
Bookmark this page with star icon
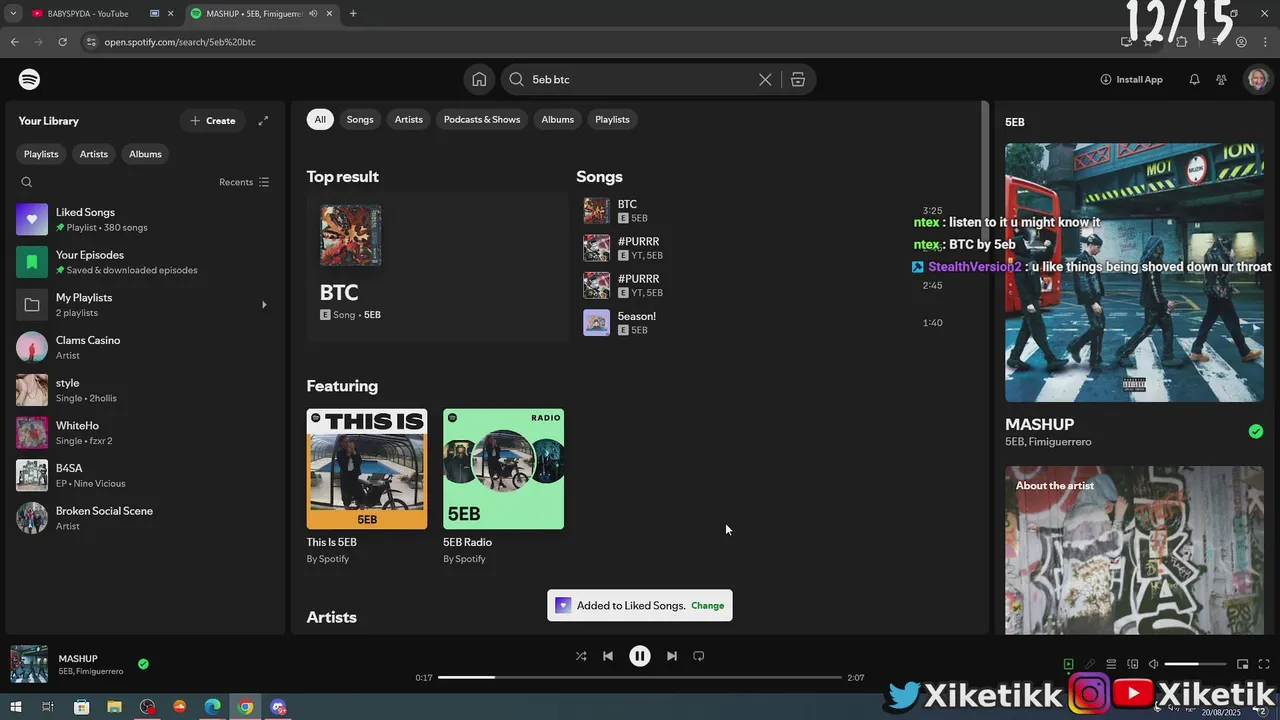coord(1148,42)
